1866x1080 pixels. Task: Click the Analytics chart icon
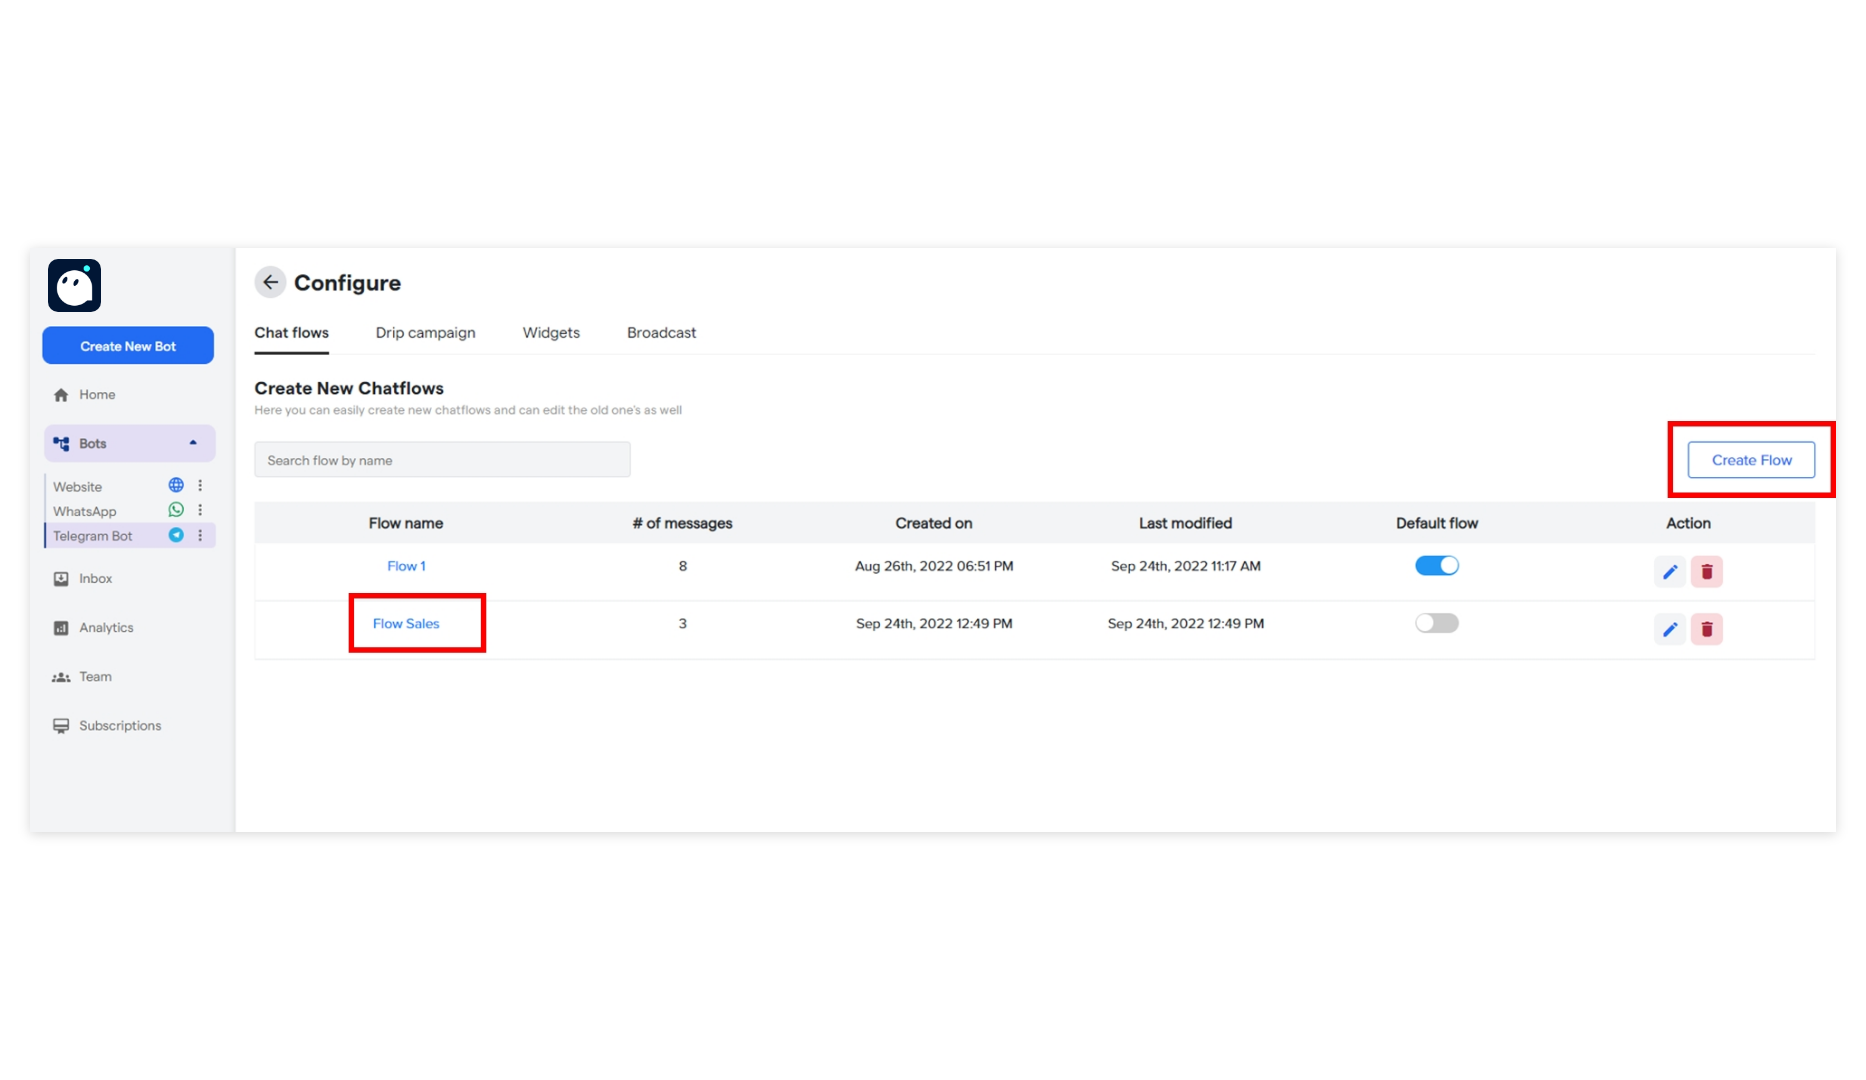(x=61, y=628)
